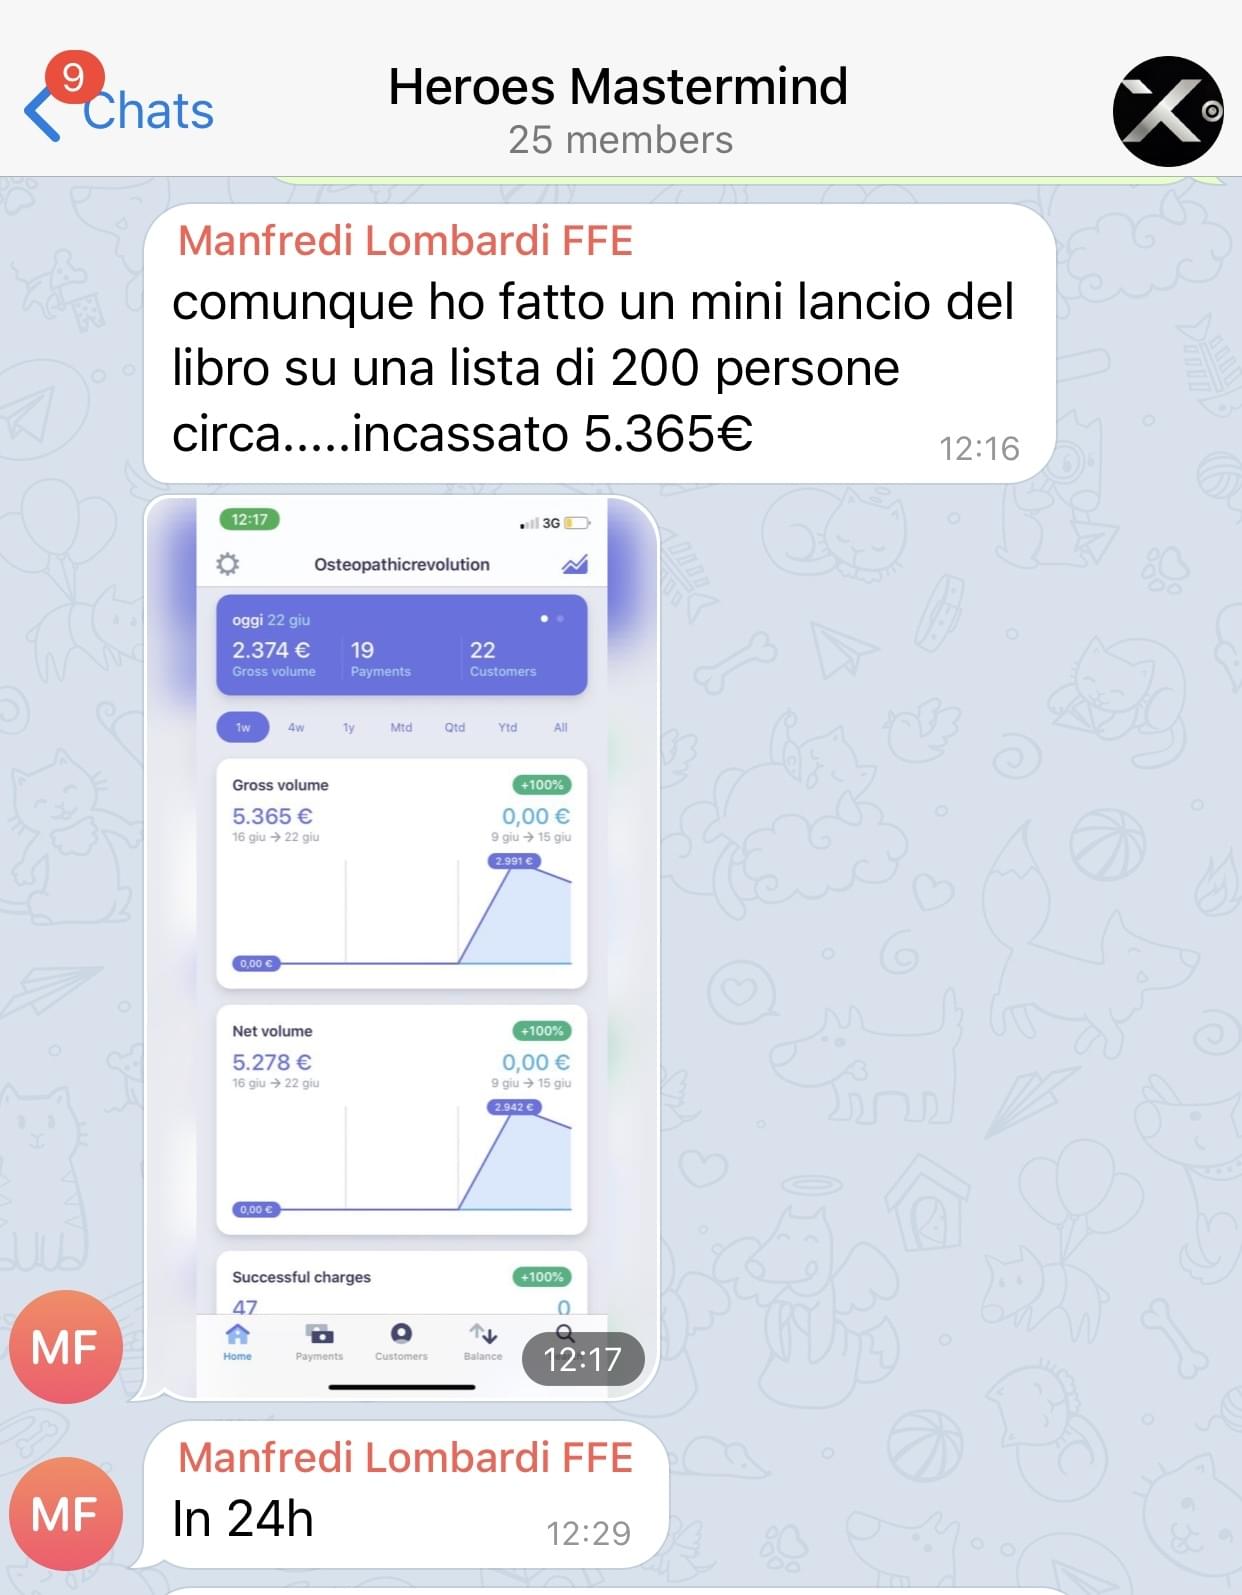Open the Heroes Mastermind group title
The width and height of the screenshot is (1242, 1595).
618,87
